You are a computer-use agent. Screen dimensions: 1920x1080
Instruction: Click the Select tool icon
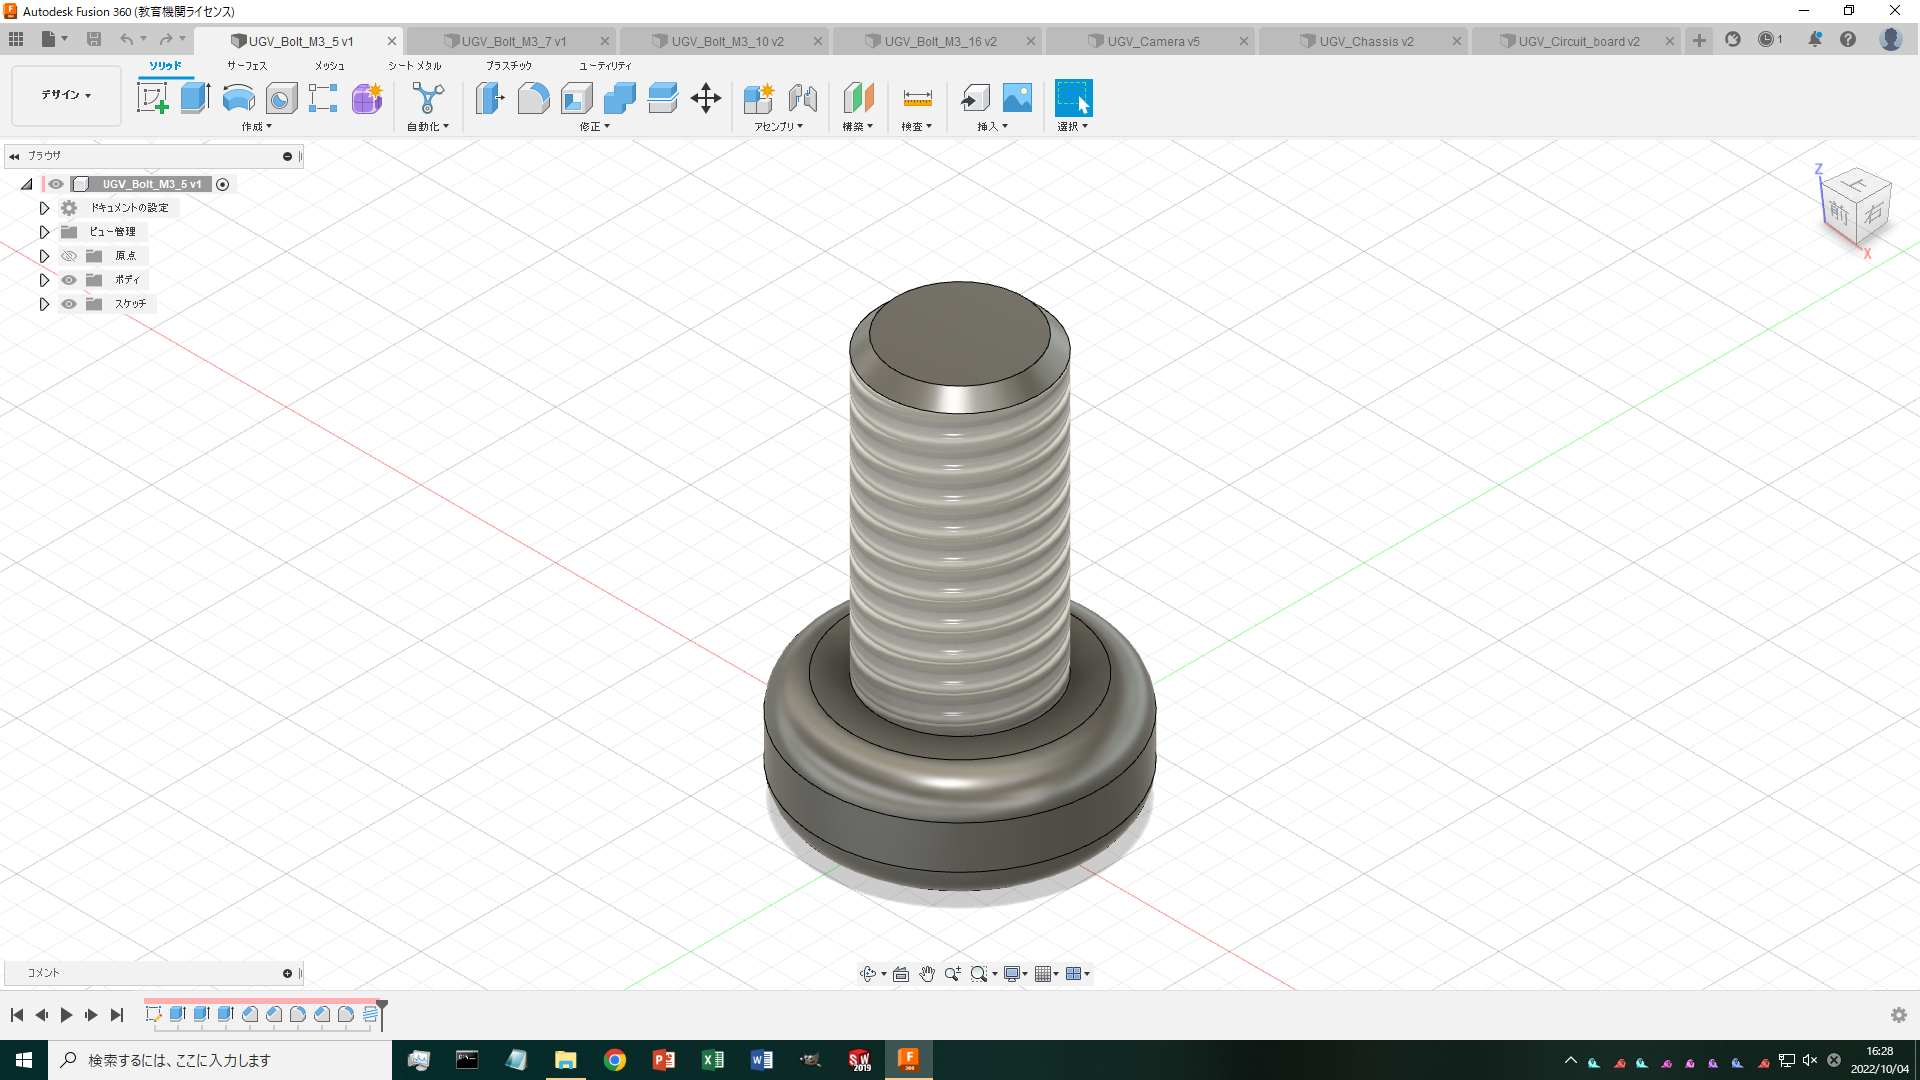(1073, 98)
